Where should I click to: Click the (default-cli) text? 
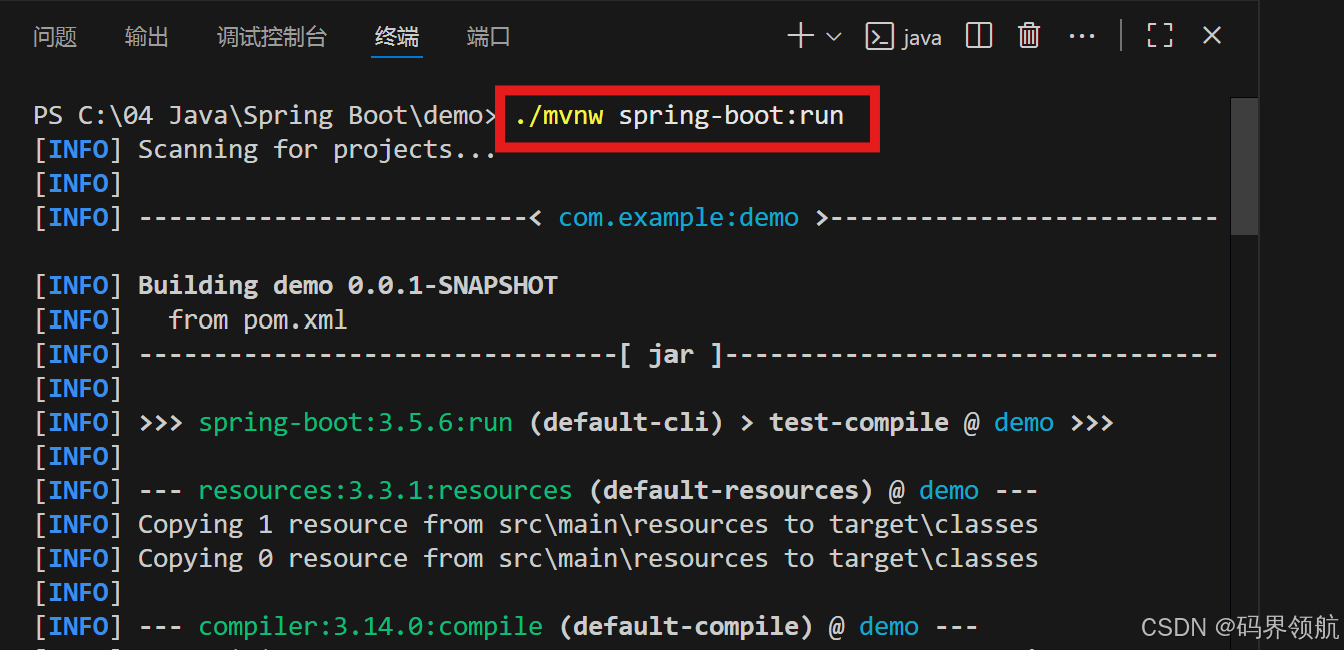point(626,421)
